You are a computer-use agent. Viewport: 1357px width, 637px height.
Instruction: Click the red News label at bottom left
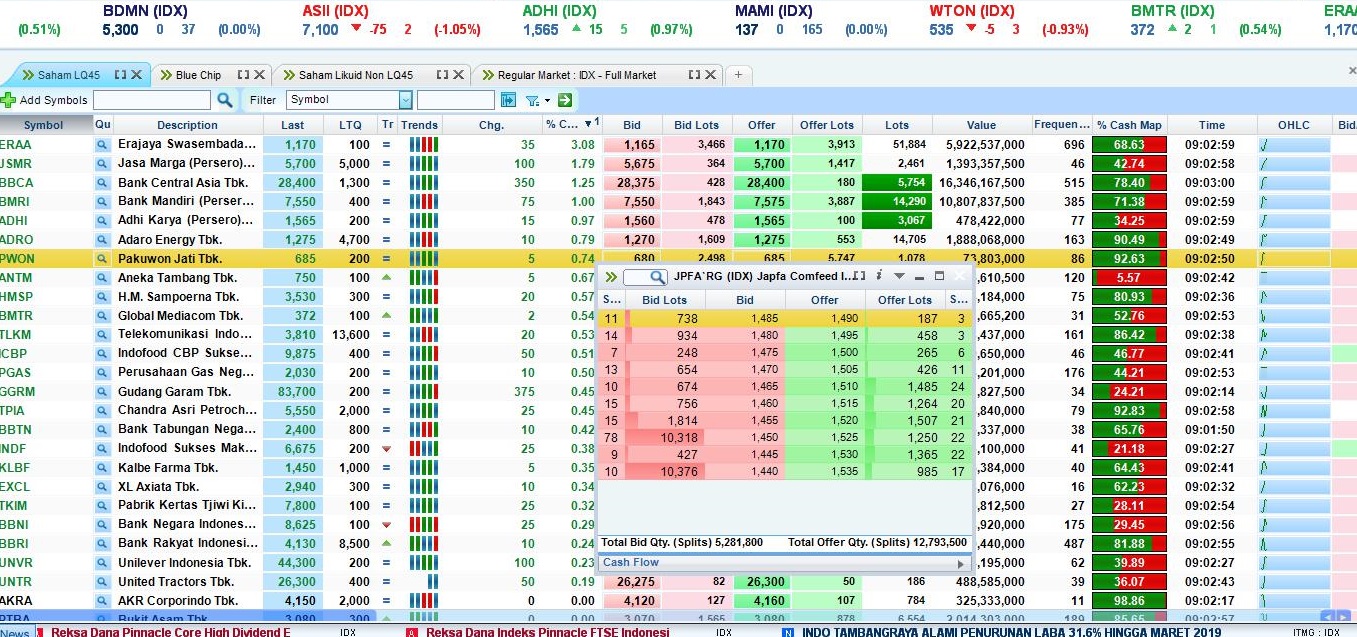[x=14, y=633]
